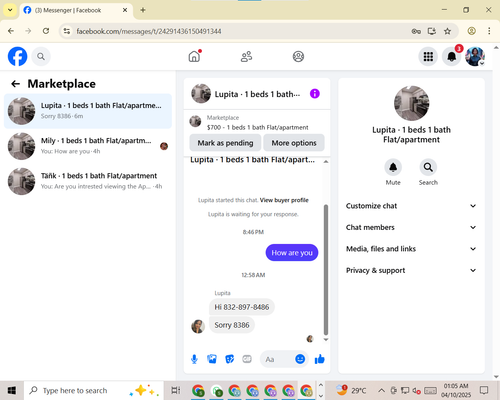Bookmark this page with star icon
Viewport: 500px width, 400px height.
[x=447, y=31]
